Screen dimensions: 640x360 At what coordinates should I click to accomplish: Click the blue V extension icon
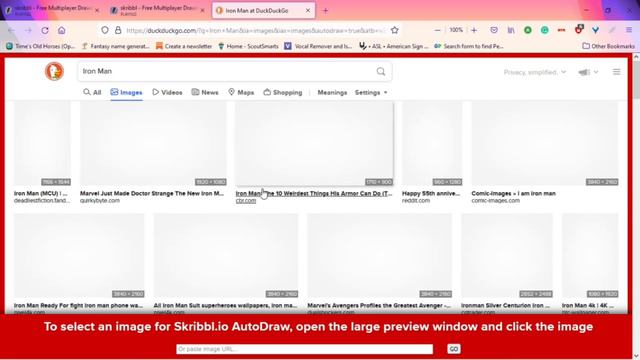point(596,30)
